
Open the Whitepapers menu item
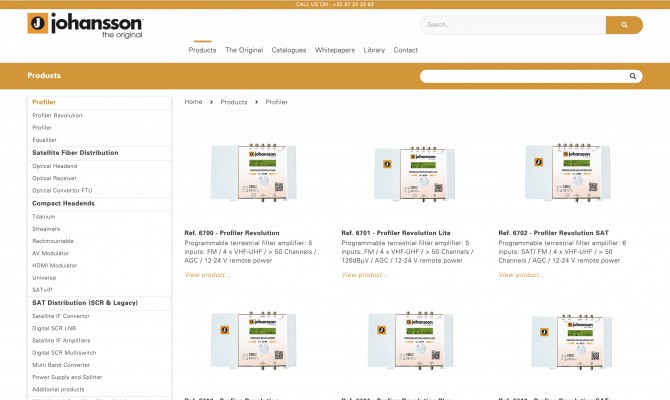point(335,50)
